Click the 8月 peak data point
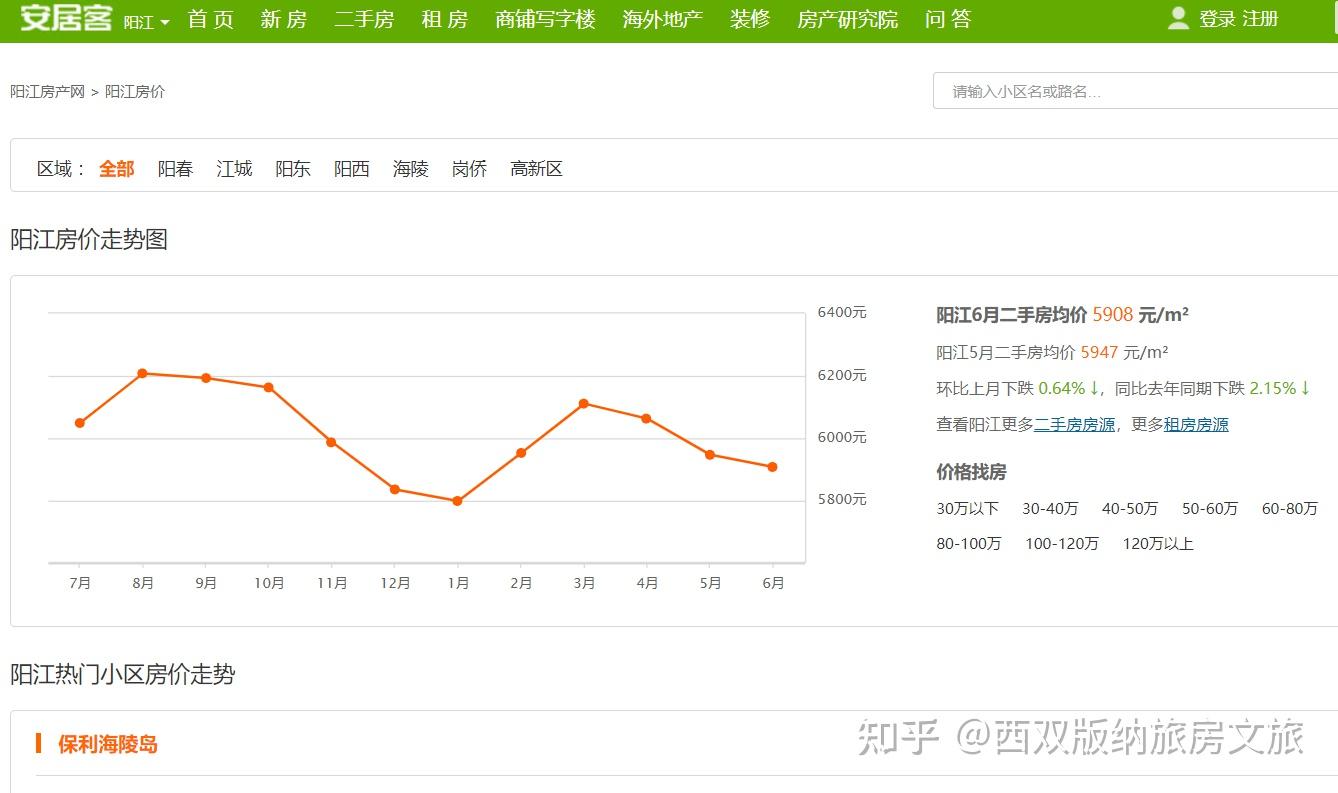Image resolution: width=1338 pixels, height=793 pixels. pos(143,373)
